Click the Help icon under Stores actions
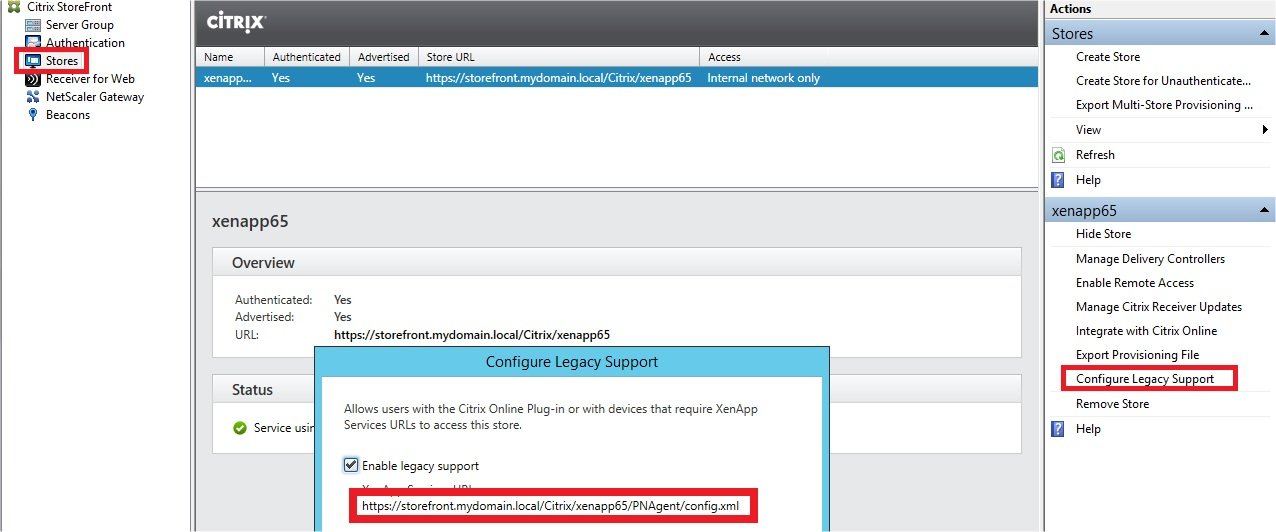This screenshot has width=1276, height=532. 1059,180
